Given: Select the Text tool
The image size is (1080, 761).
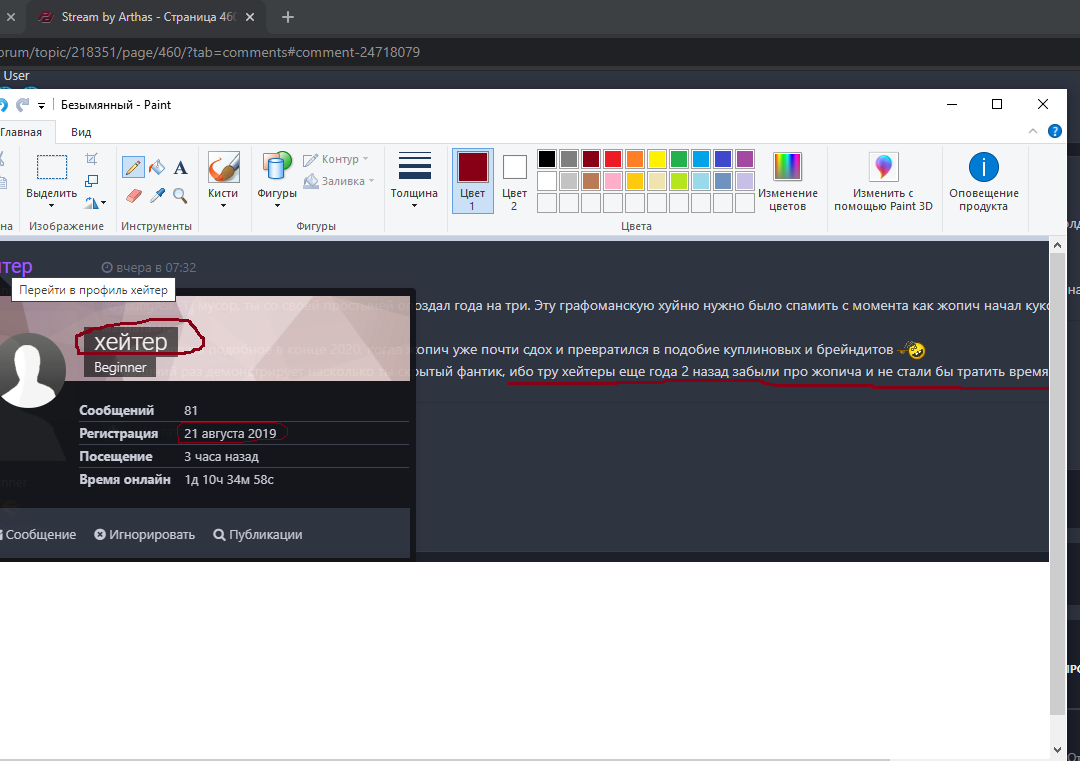Looking at the screenshot, I should tap(181, 167).
